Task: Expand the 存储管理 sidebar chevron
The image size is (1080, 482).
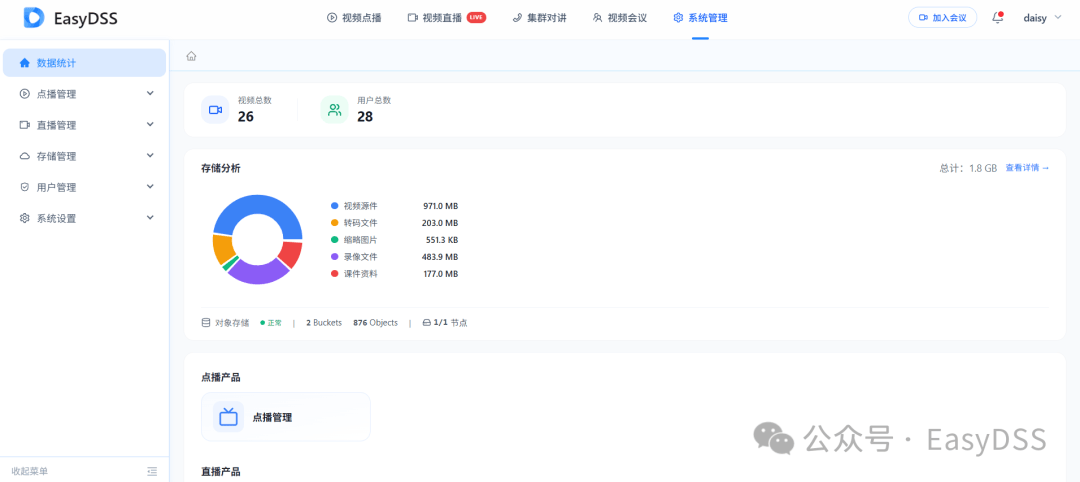Action: [150, 156]
